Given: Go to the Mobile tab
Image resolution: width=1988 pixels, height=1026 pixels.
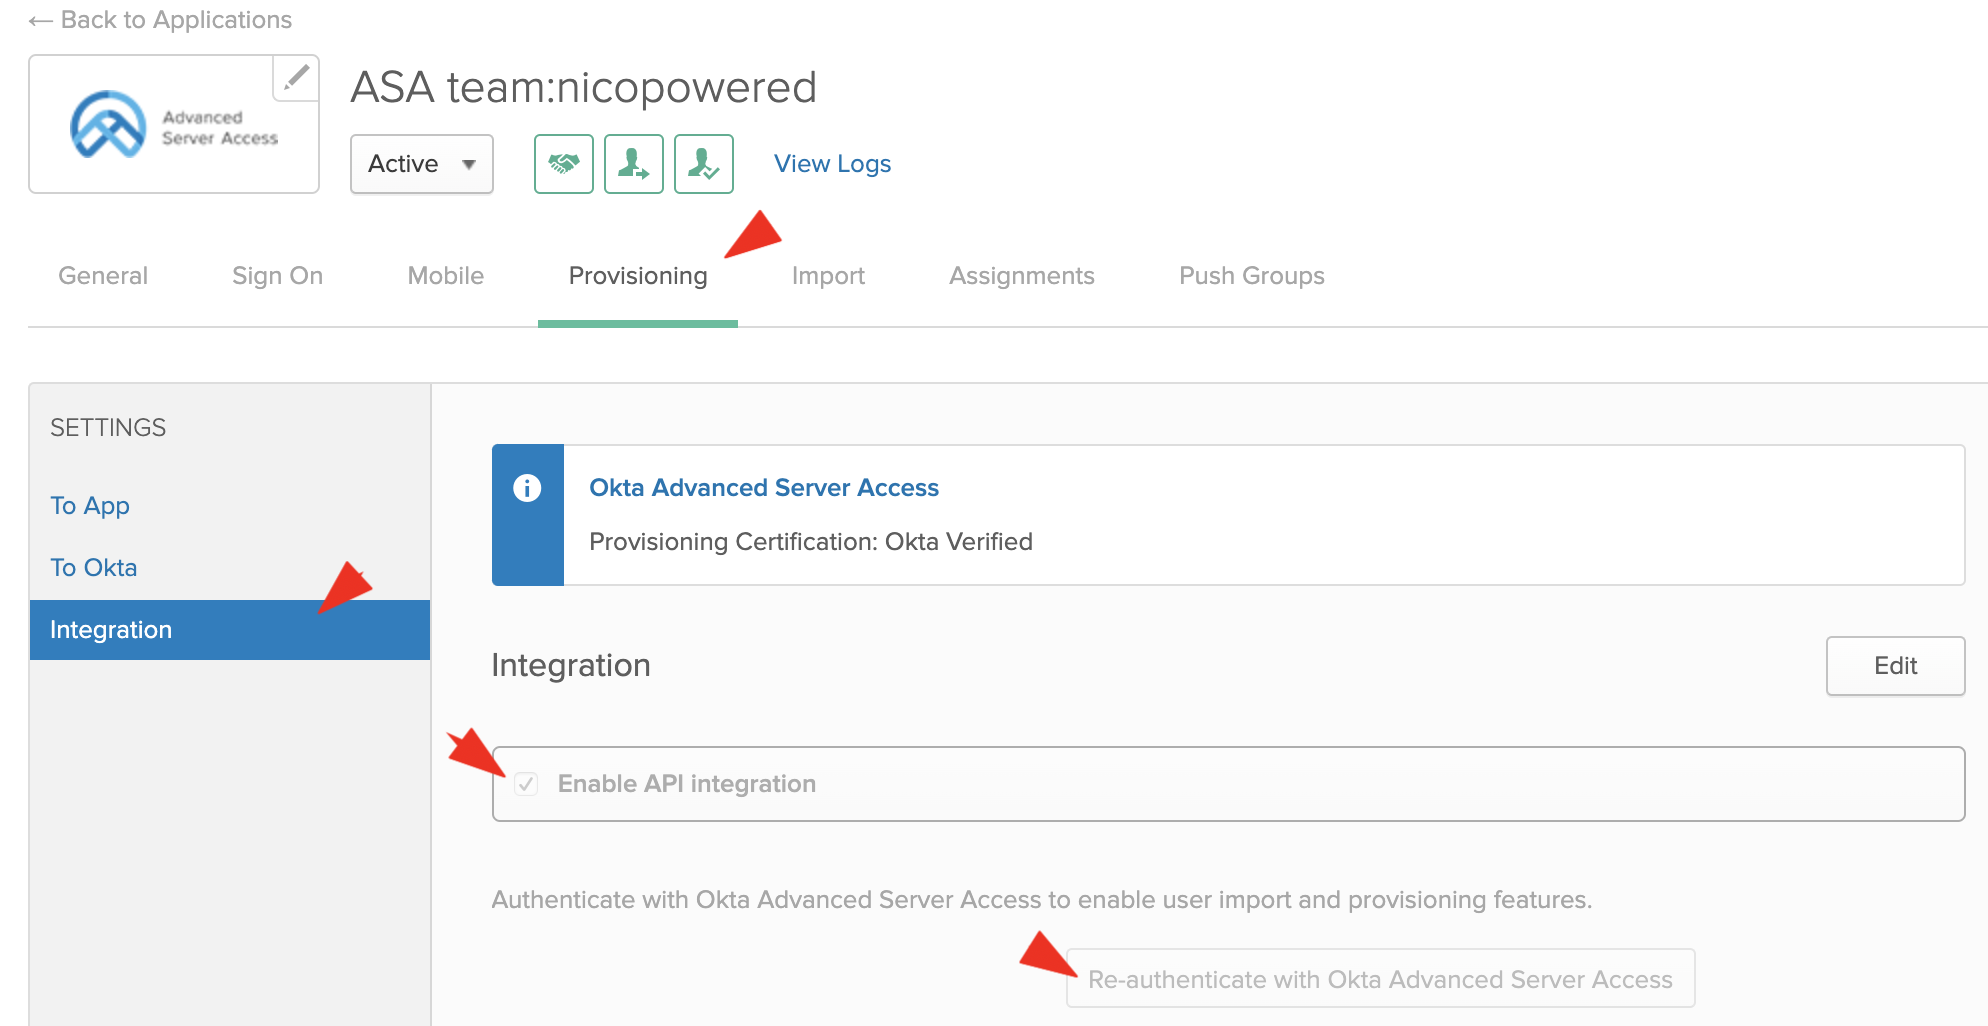Looking at the screenshot, I should 445,276.
